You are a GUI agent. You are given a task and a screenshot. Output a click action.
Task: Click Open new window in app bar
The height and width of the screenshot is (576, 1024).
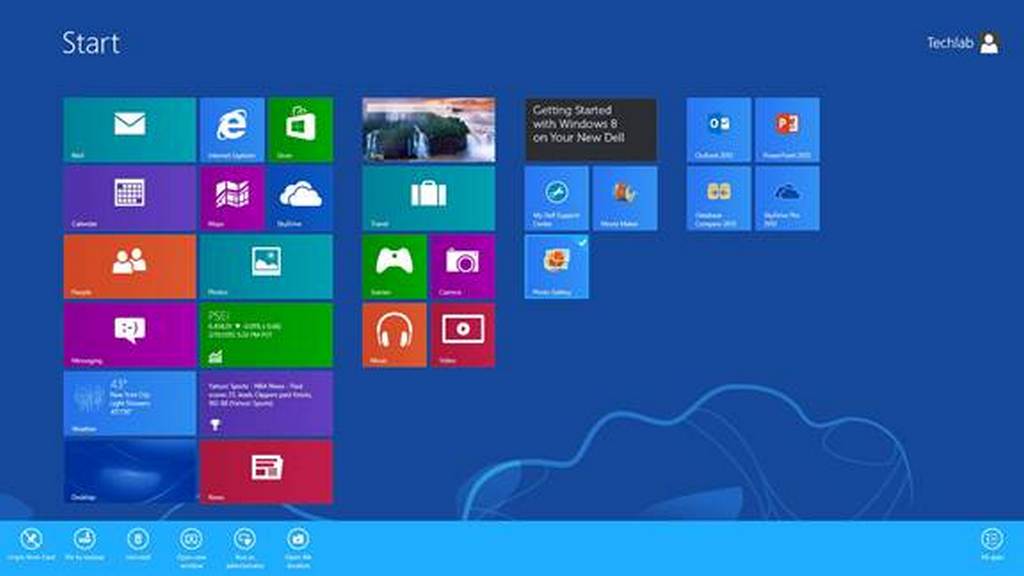pyautogui.click(x=191, y=547)
